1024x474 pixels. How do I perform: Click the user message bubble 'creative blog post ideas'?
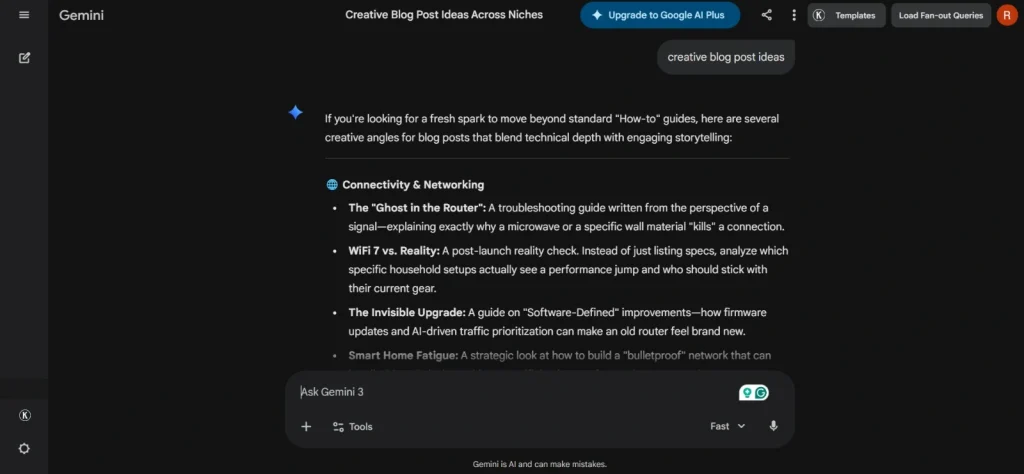pos(726,57)
